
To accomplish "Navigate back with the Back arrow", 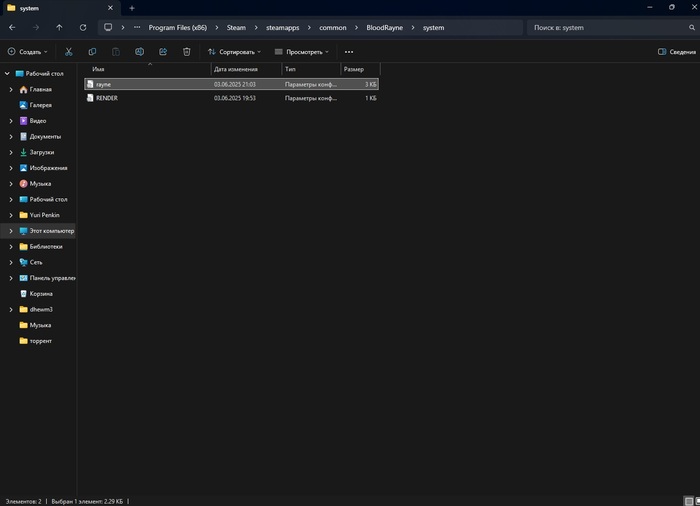I will pos(12,28).
